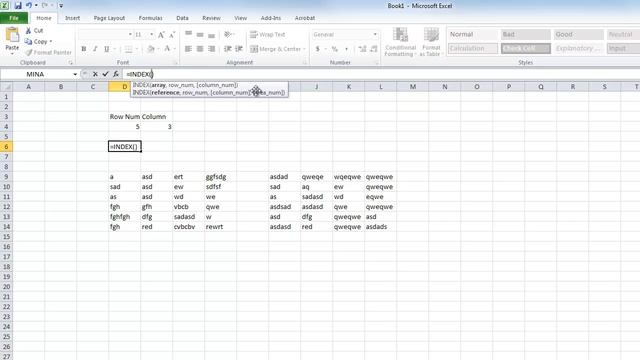Click the Cut scissors icon
The image size is (640, 360).
(x=28, y=31)
